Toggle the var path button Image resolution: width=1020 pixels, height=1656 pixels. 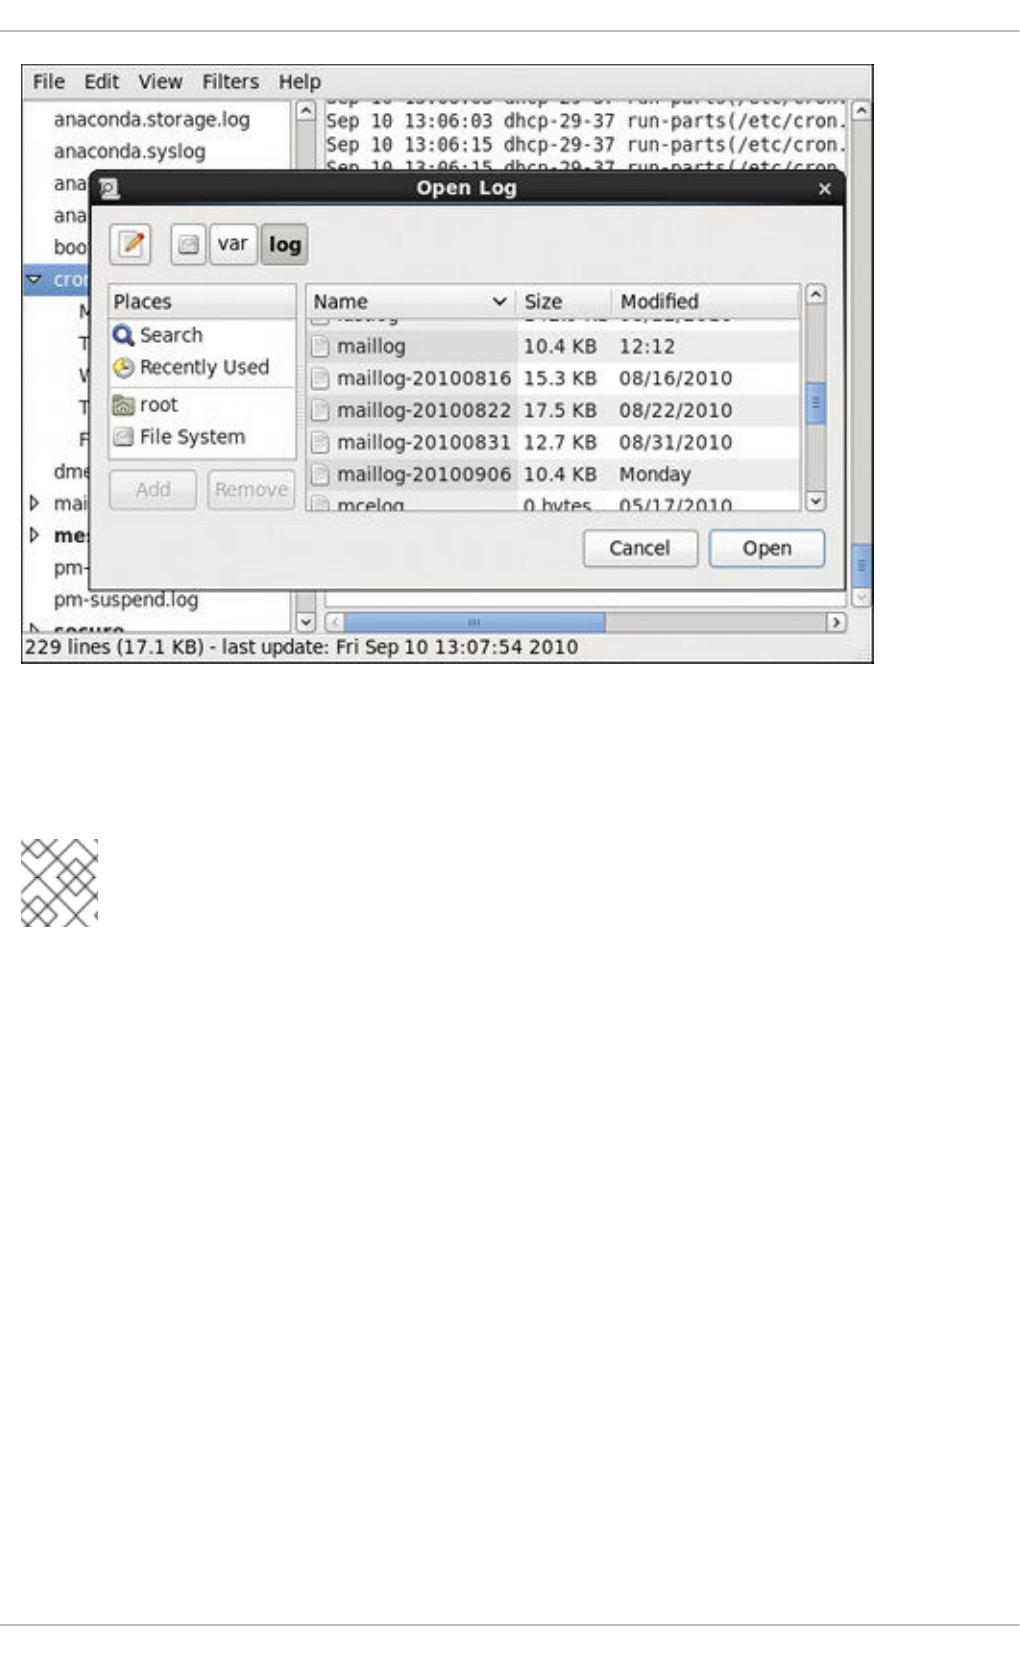pyautogui.click(x=233, y=244)
